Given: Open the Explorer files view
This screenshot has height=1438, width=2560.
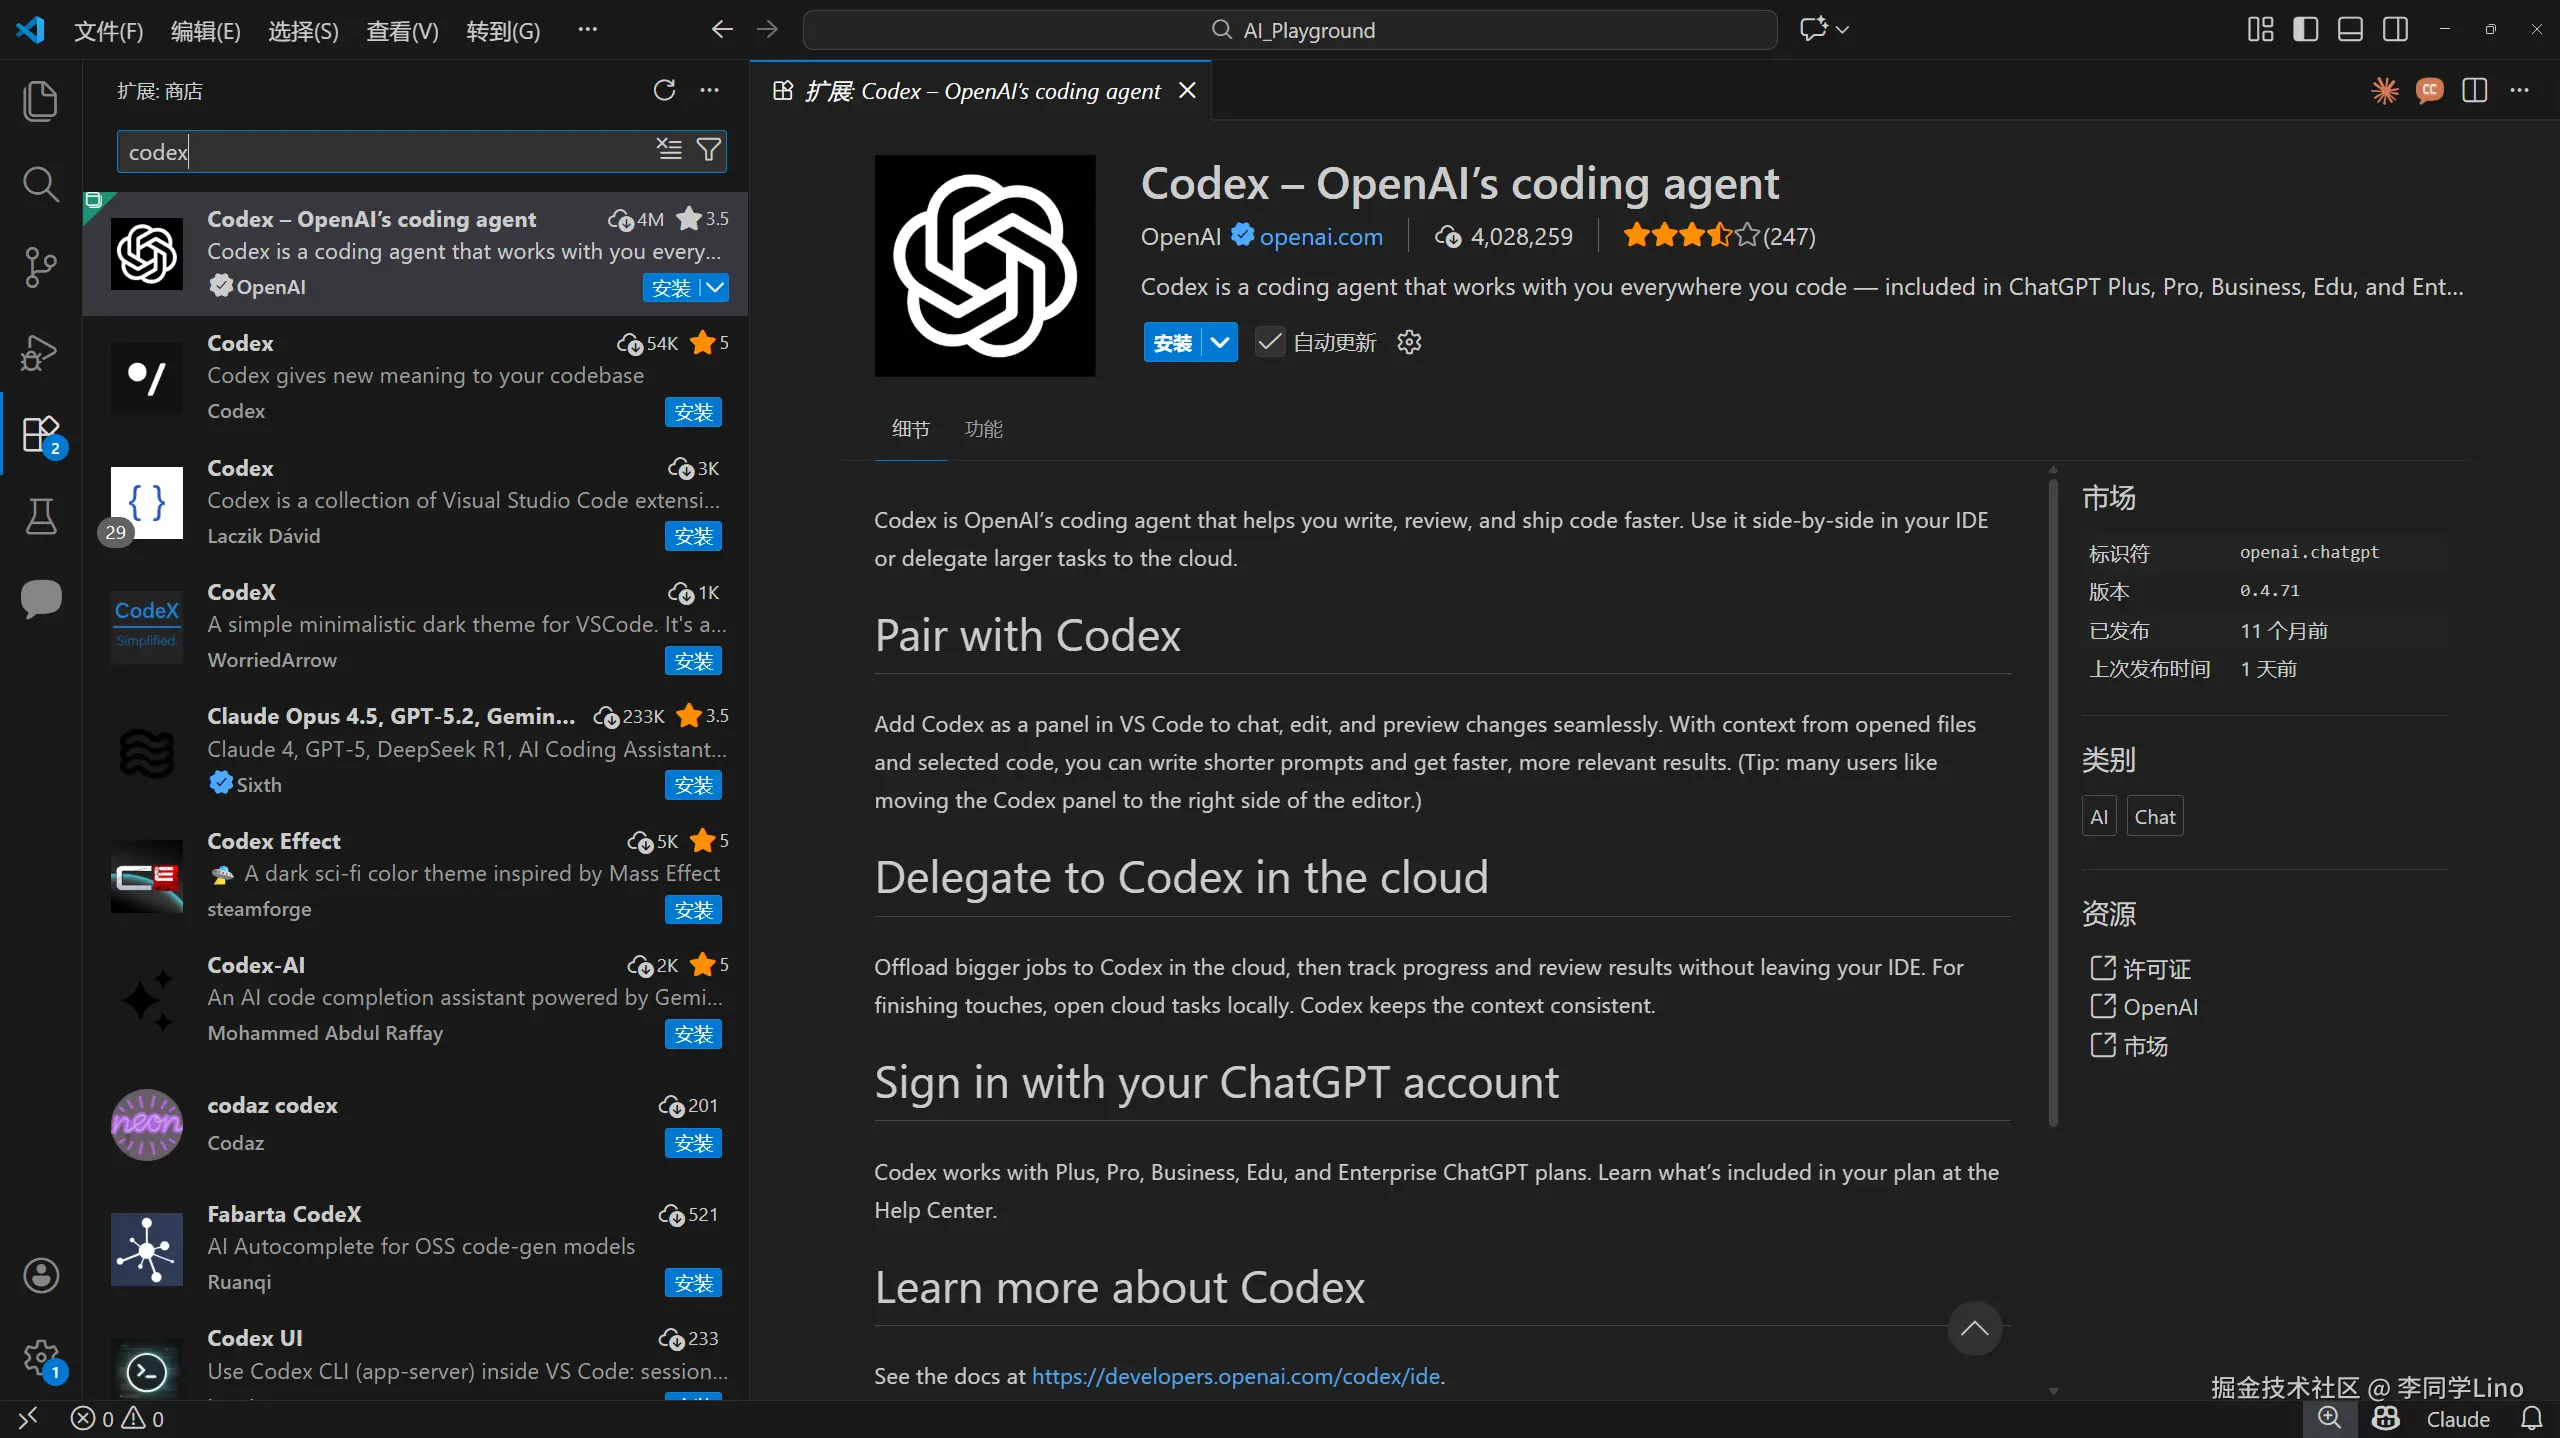Looking at the screenshot, I should 40,101.
